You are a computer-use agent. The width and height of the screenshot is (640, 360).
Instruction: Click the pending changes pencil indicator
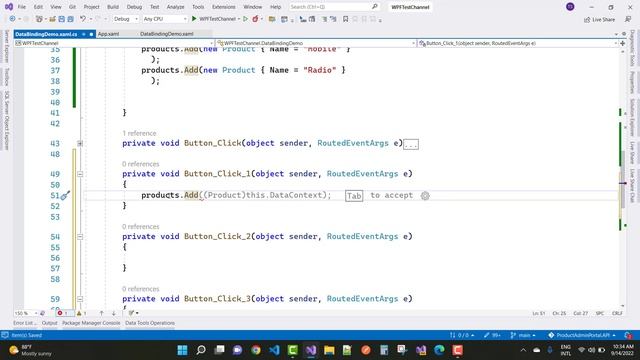492,335
